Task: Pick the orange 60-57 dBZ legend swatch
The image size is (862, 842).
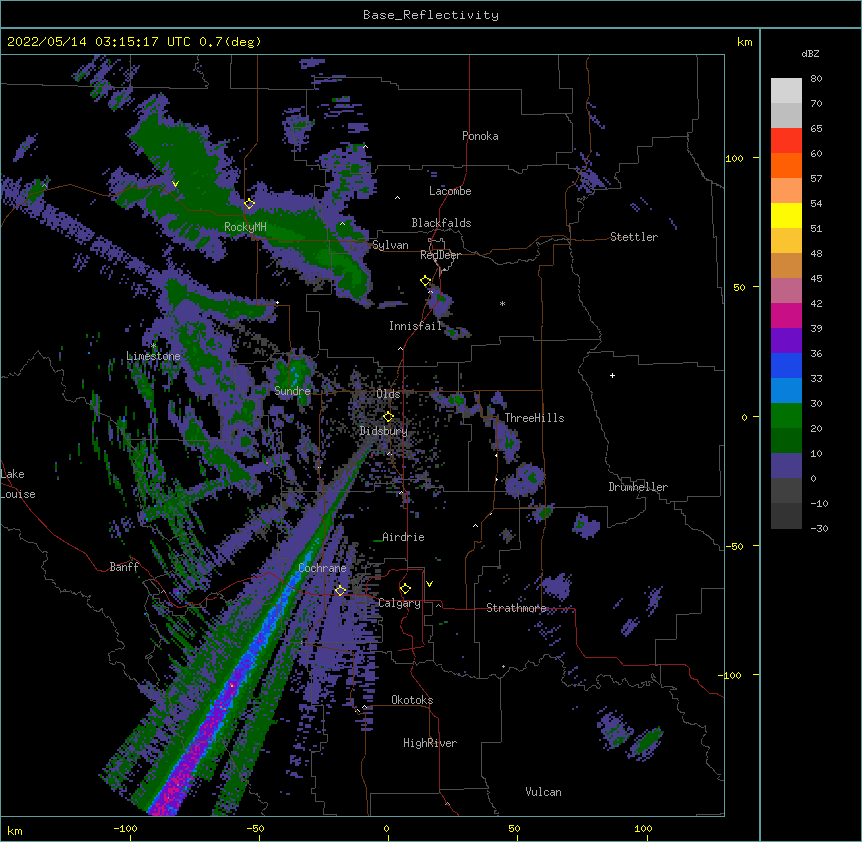Action: pos(786,165)
